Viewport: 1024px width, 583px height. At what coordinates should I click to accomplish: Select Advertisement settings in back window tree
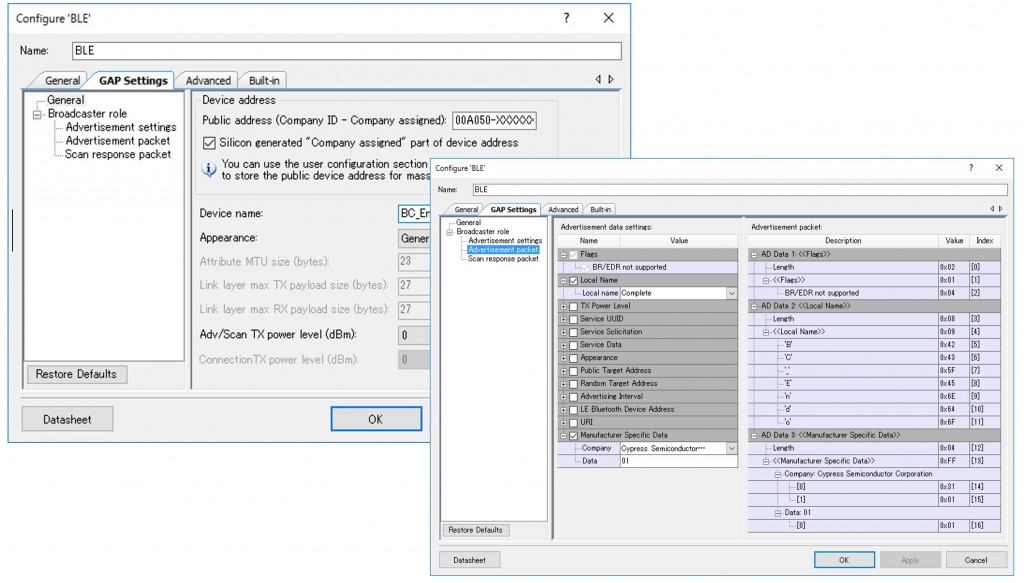click(121, 127)
